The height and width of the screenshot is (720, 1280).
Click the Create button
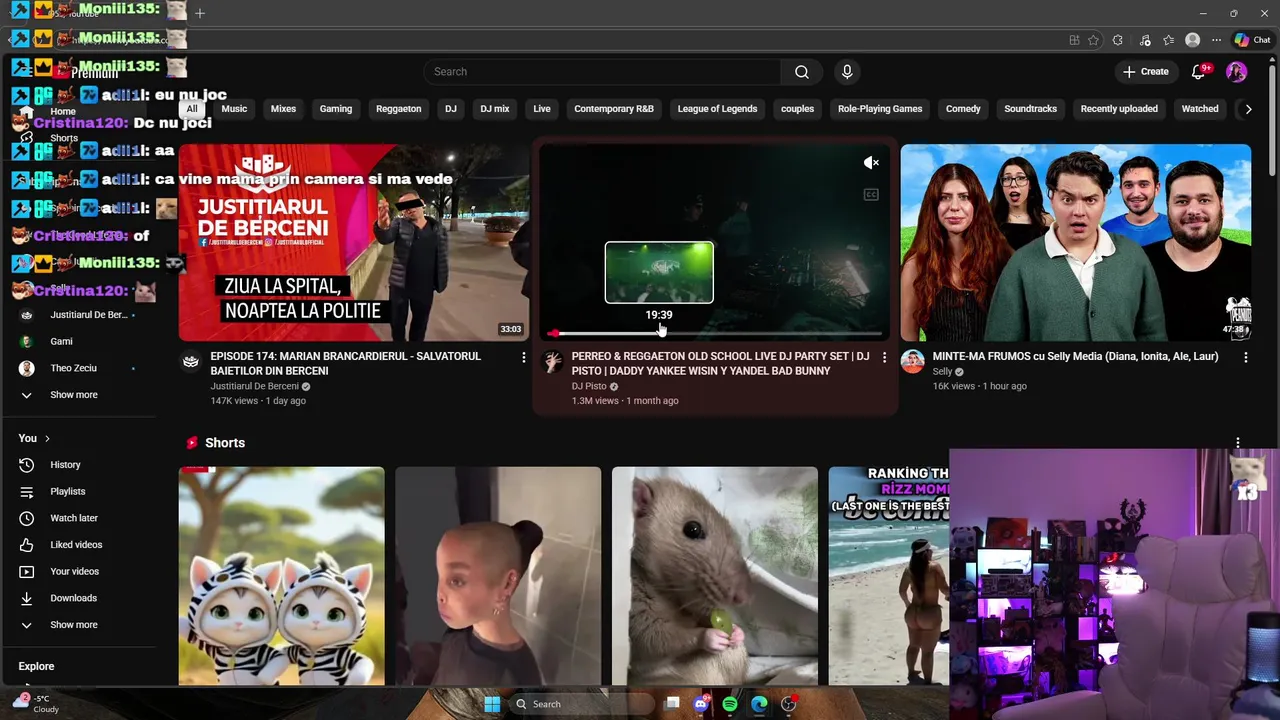click(1146, 72)
